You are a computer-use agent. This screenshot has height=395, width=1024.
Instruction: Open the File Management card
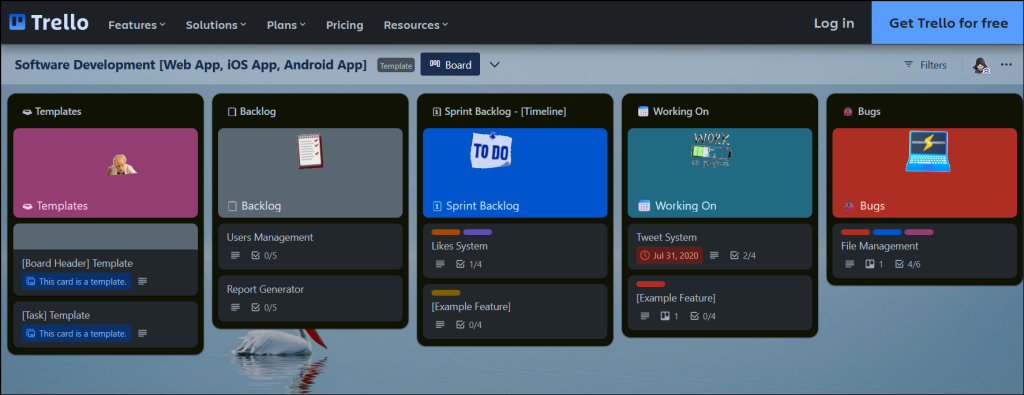tap(925, 251)
